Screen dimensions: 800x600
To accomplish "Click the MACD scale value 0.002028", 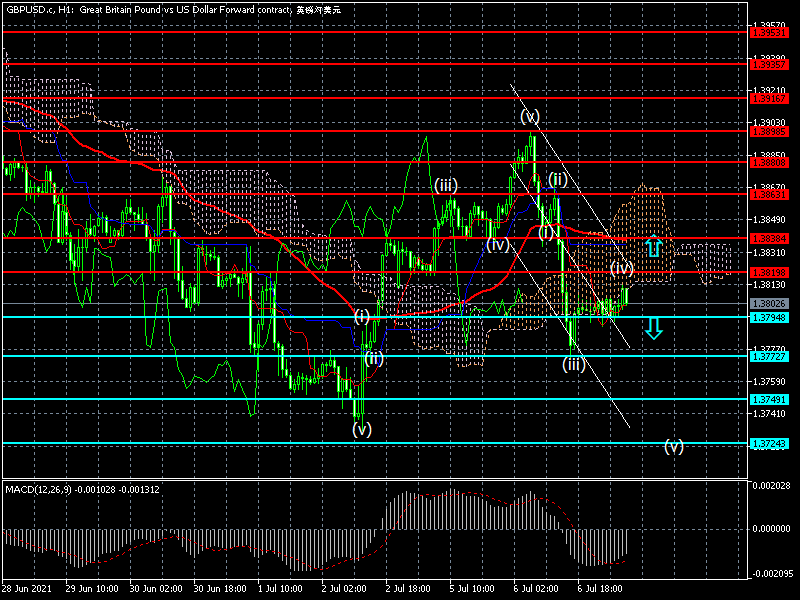I will [x=771, y=485].
